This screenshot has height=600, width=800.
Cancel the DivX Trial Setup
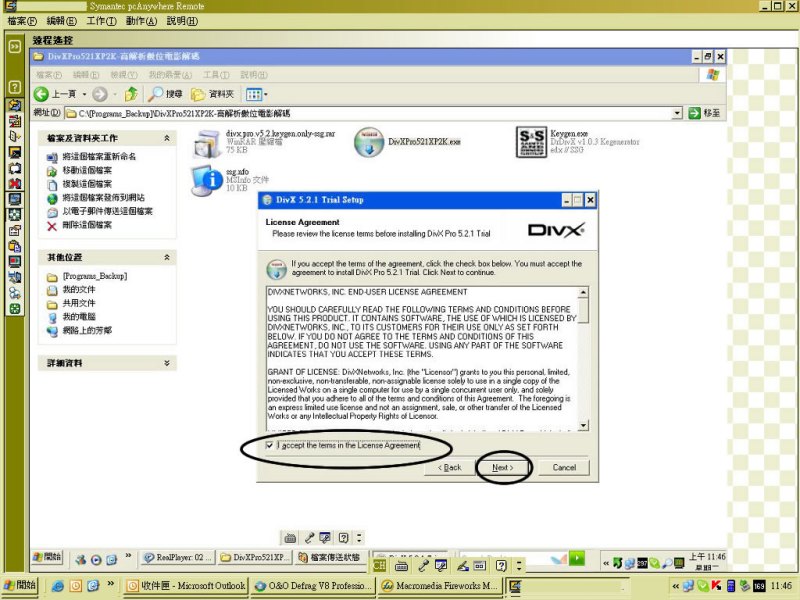point(564,467)
